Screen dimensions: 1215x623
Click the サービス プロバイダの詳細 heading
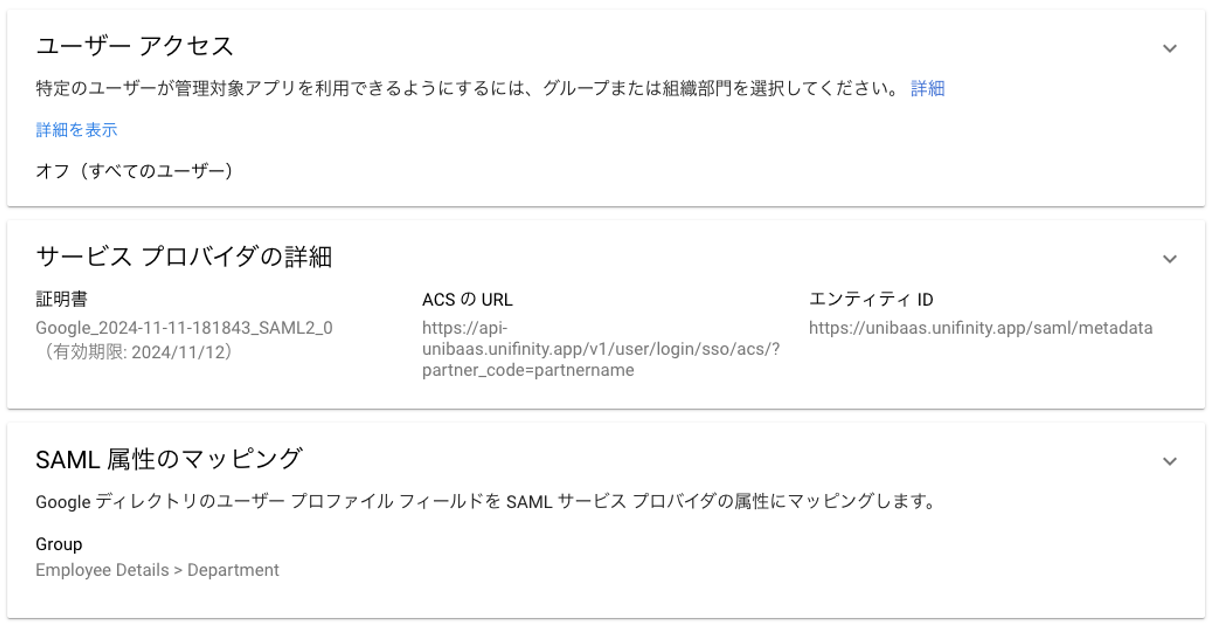(x=183, y=257)
